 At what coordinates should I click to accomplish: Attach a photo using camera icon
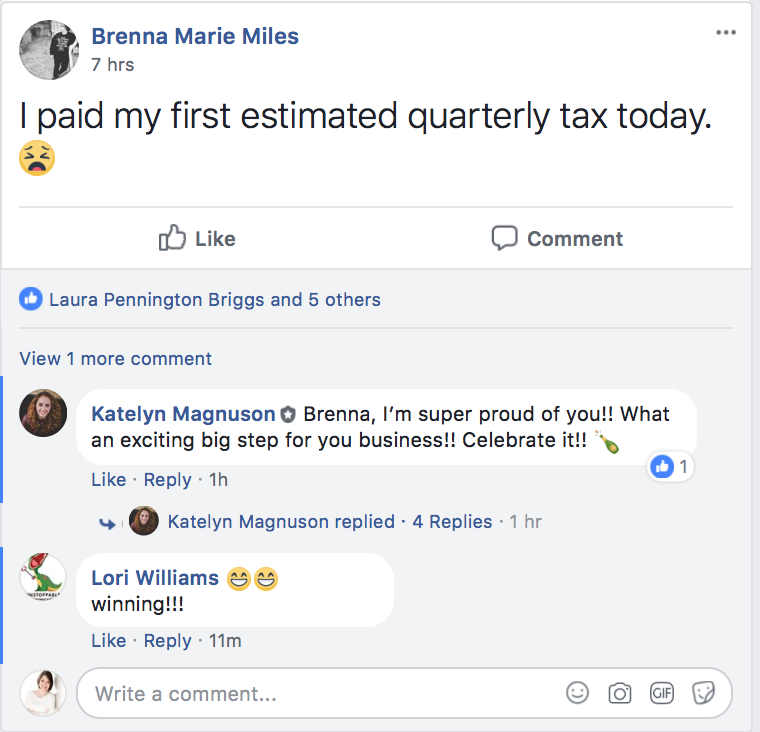[x=620, y=693]
